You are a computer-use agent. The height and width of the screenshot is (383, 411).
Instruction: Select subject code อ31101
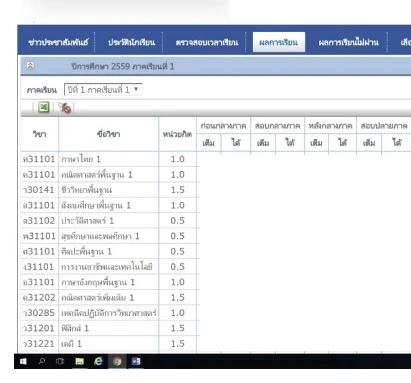tap(39, 282)
